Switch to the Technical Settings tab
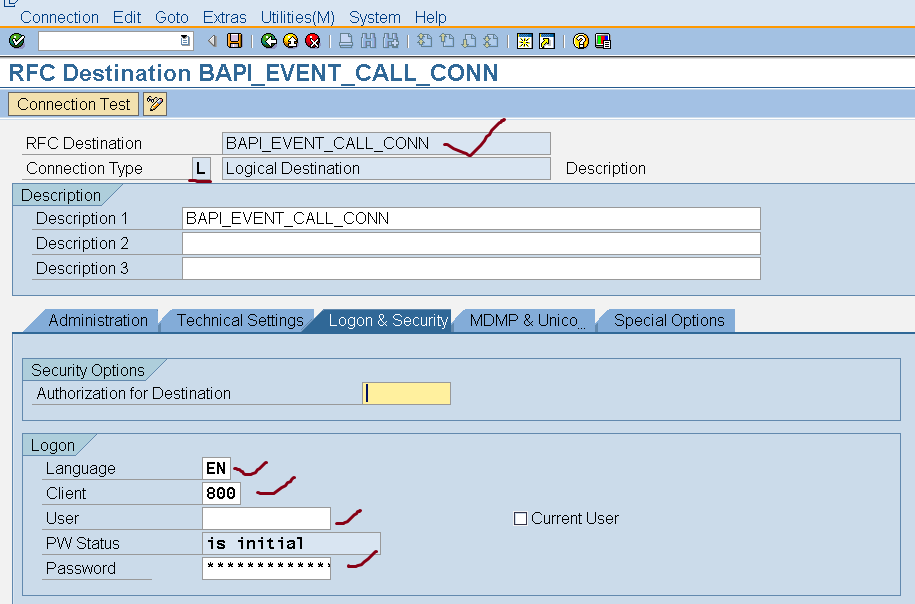This screenshot has width=915, height=604. coord(240,320)
